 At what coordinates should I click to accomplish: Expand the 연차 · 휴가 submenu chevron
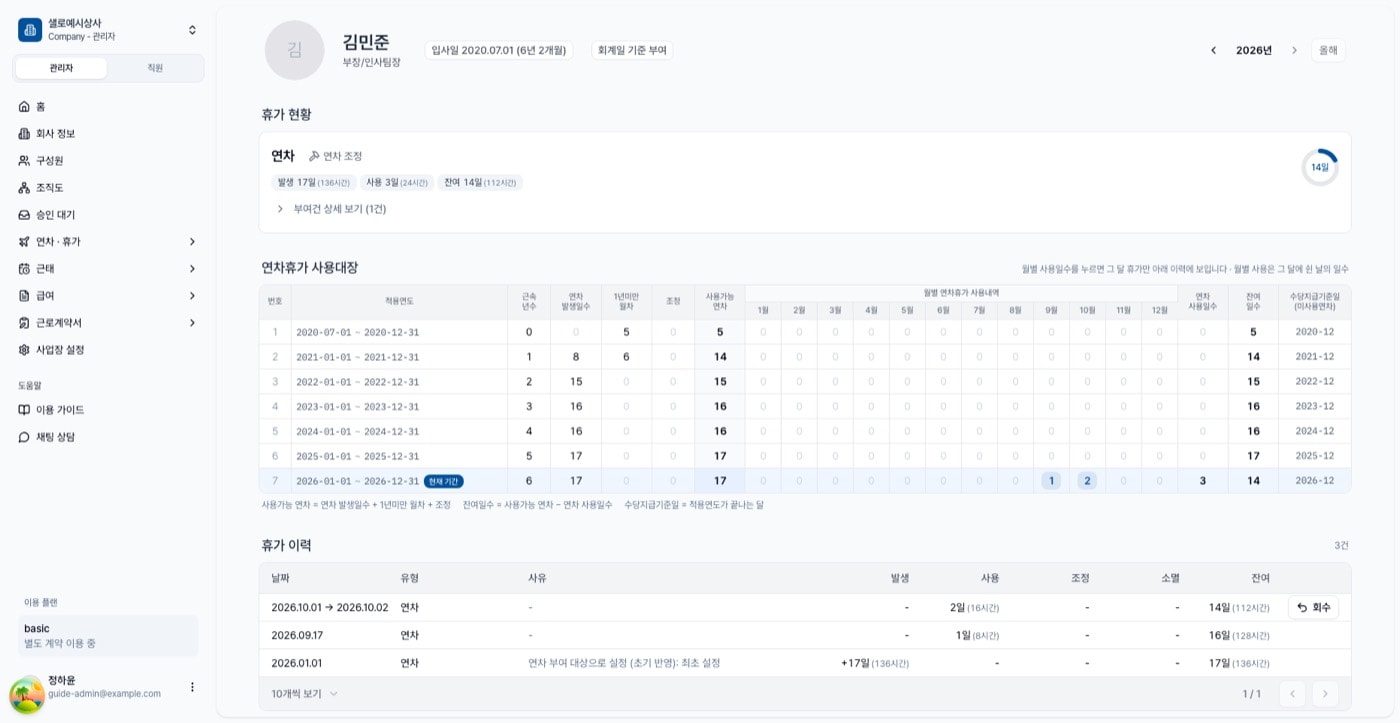pyautogui.click(x=192, y=241)
